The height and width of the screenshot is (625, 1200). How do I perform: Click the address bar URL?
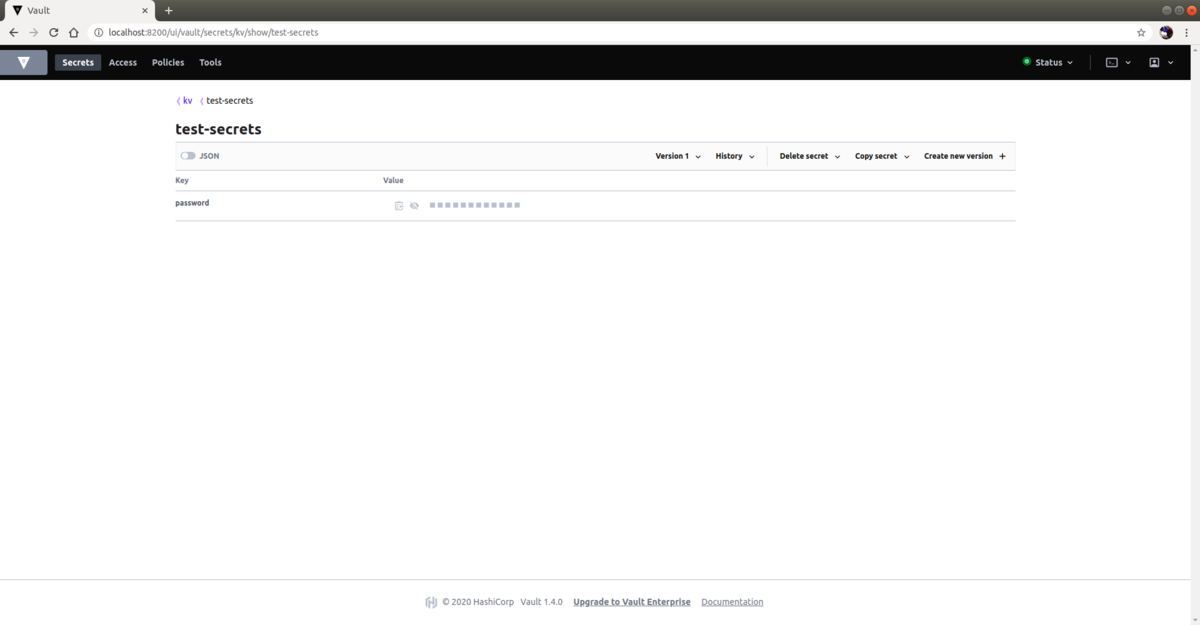[213, 32]
